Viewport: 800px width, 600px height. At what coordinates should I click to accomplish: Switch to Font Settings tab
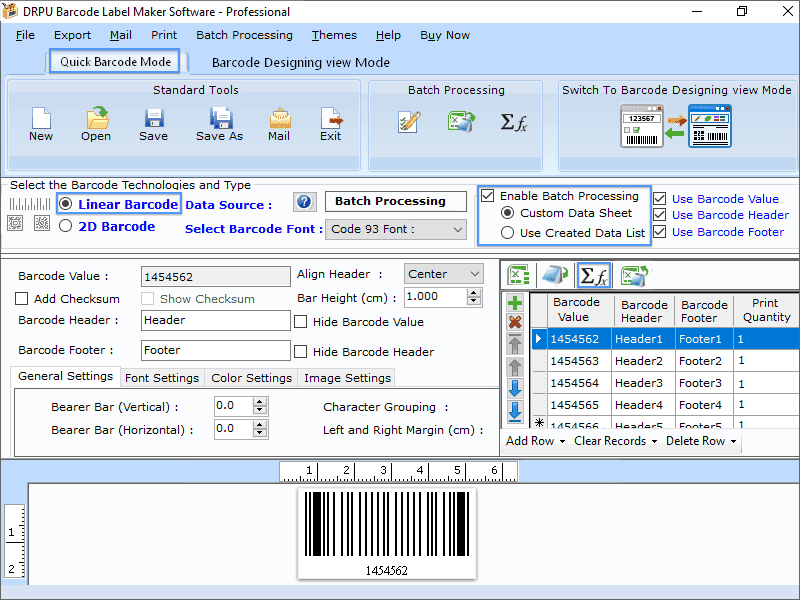162,378
